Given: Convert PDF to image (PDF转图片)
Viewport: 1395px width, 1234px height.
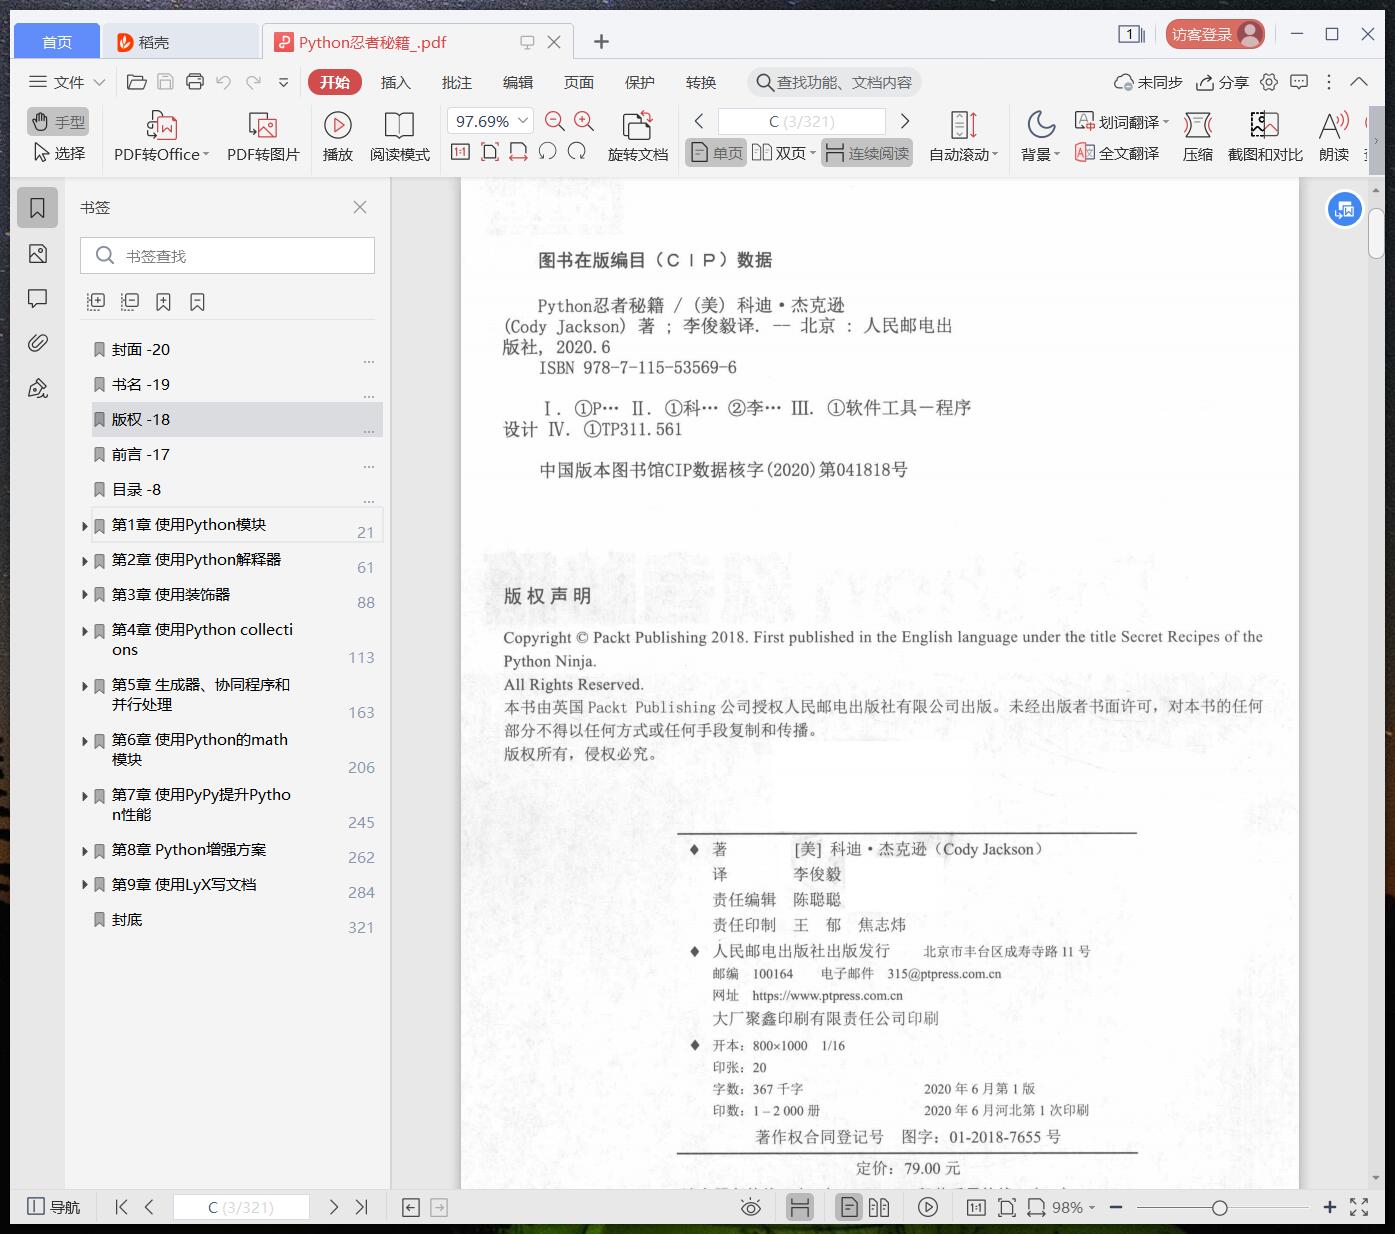Looking at the screenshot, I should [263, 136].
